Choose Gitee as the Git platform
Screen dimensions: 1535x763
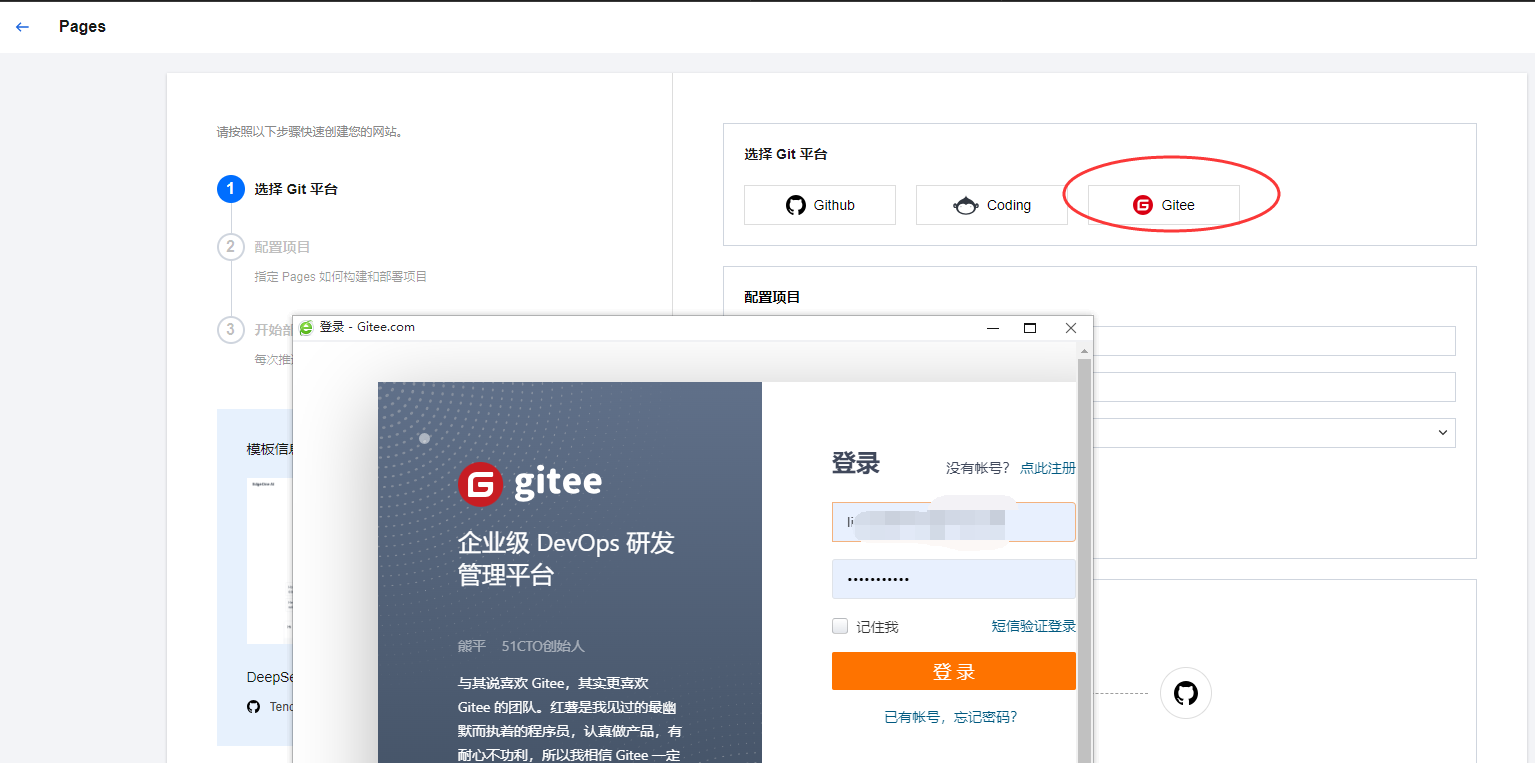point(1164,205)
